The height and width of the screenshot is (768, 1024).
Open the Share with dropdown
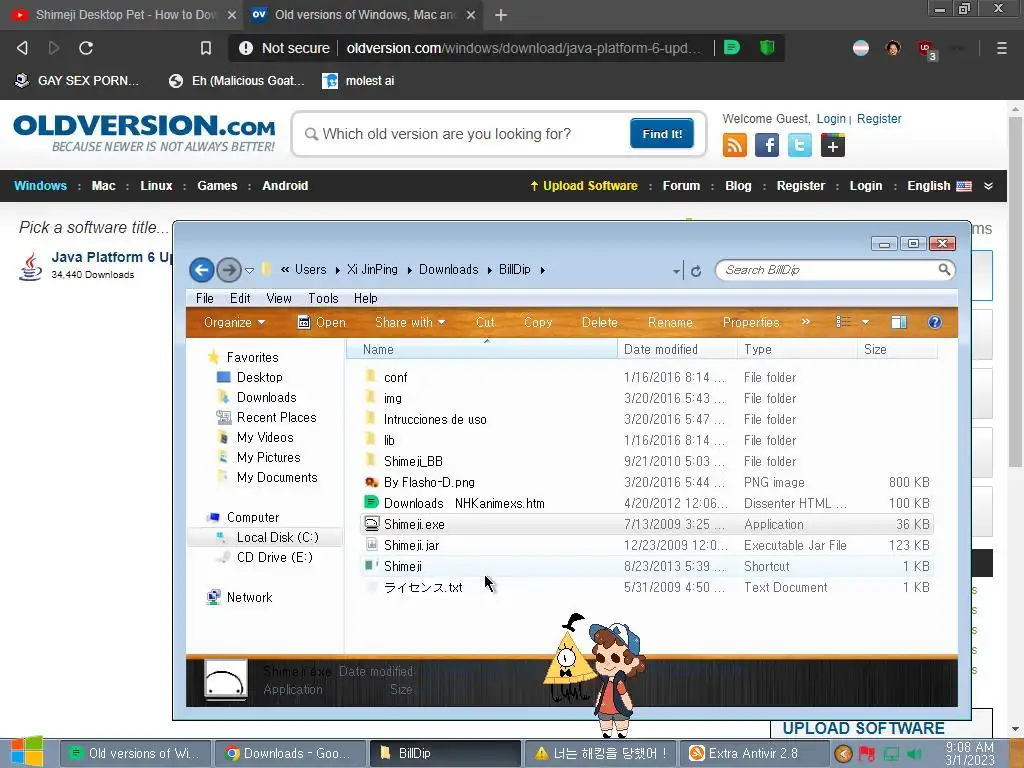410,323
